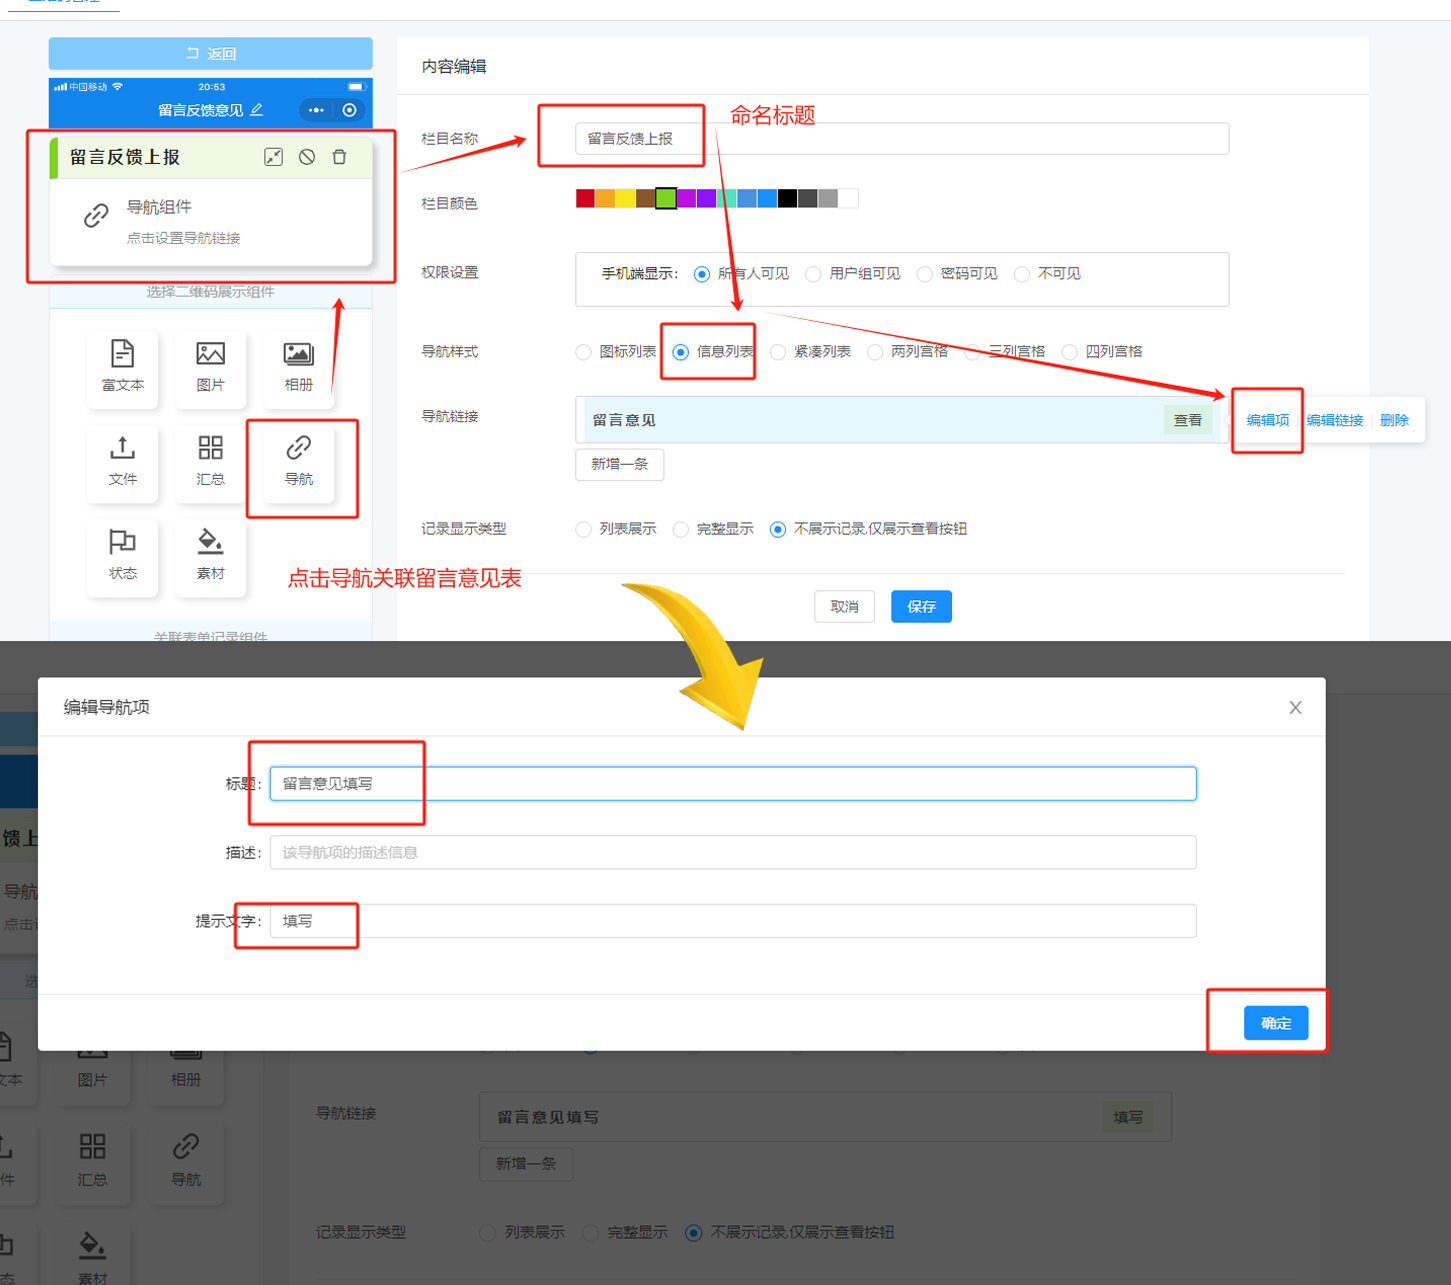Go back with the 返回 button
The height and width of the screenshot is (1285, 1451).
[211, 54]
